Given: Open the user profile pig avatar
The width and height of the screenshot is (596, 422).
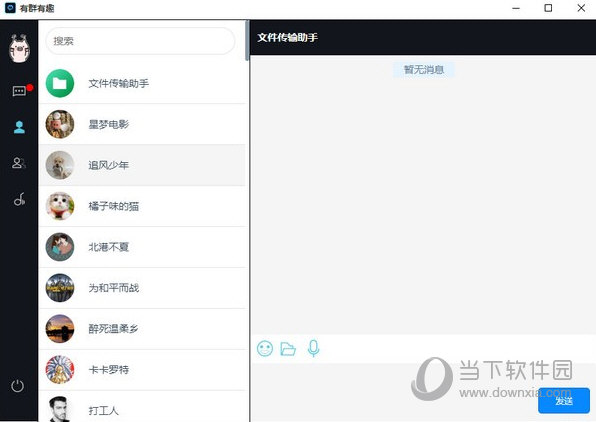Looking at the screenshot, I should tap(19, 48).
